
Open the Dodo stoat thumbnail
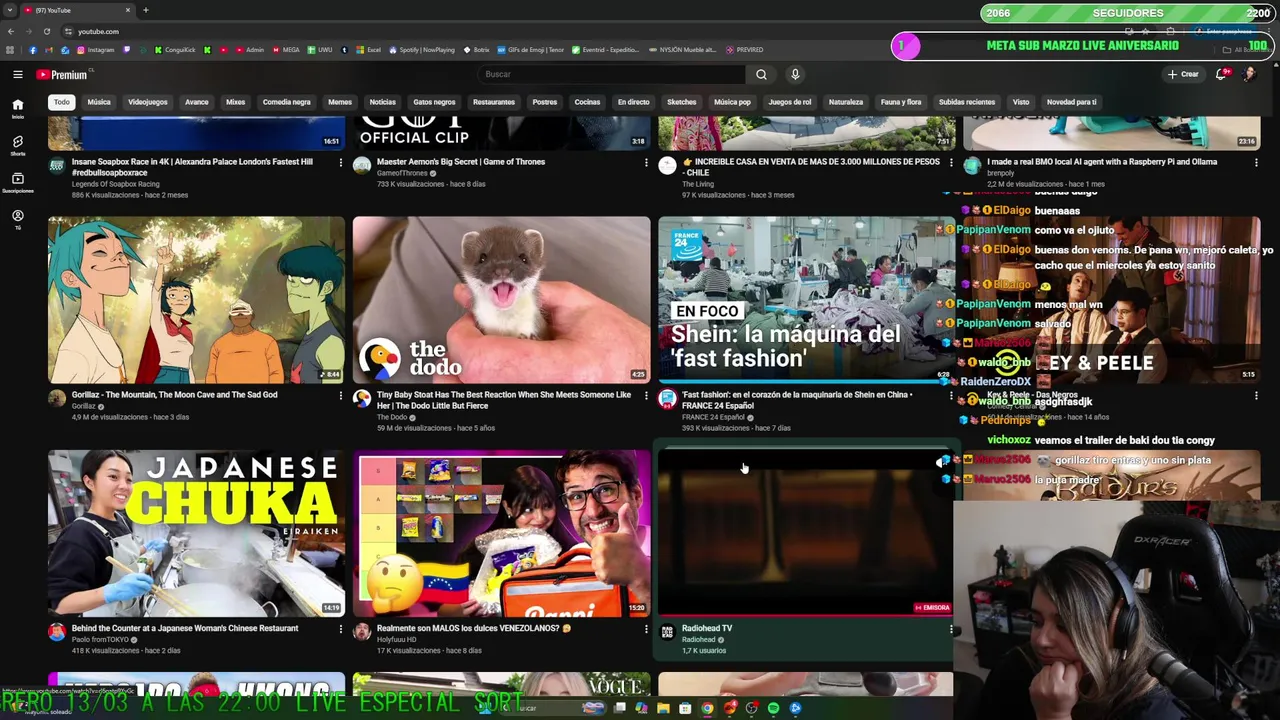click(501, 300)
